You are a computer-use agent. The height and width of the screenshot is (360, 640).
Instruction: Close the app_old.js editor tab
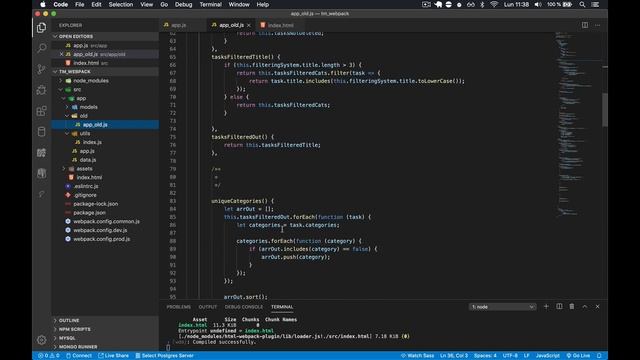[x=249, y=25]
